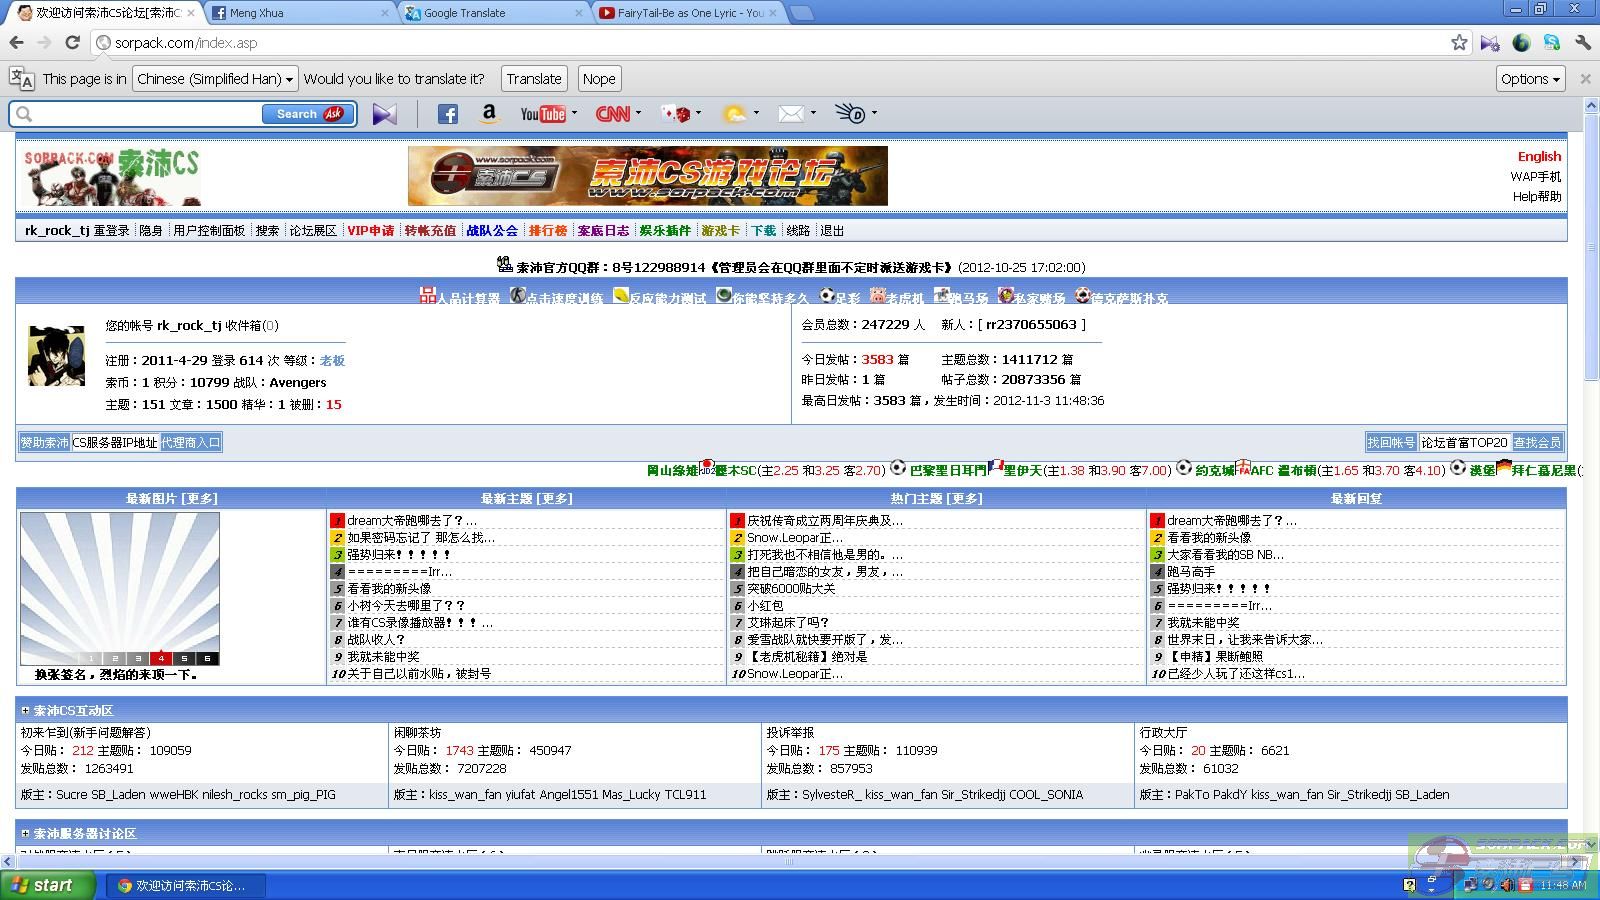Click the Facebook icon in the toolbar
Screen dimensions: 1600x900
[x=447, y=114]
